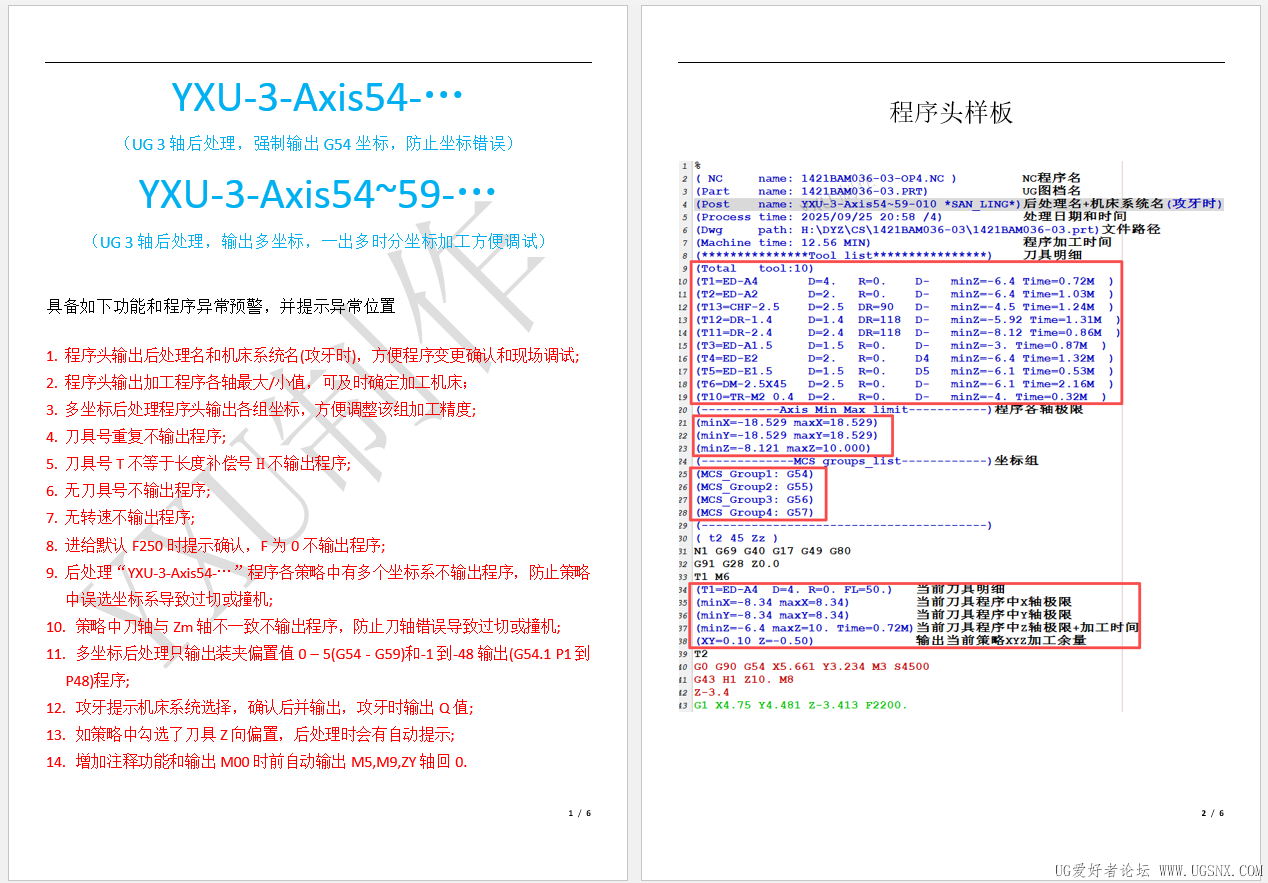Click page number "1 / 6"
This screenshot has height=883, width=1268.
pos(580,813)
